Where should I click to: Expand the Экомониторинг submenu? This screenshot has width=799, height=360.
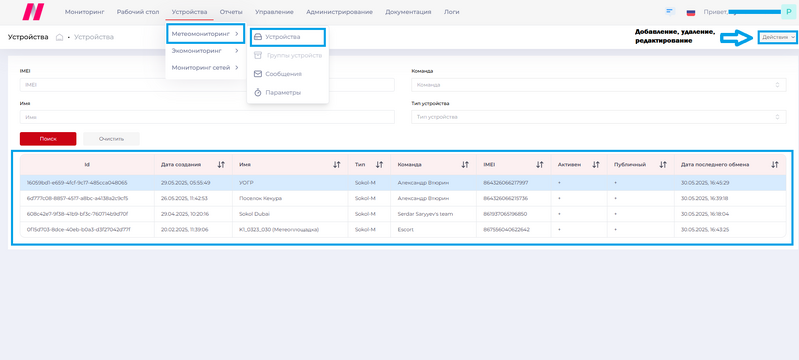205,50
